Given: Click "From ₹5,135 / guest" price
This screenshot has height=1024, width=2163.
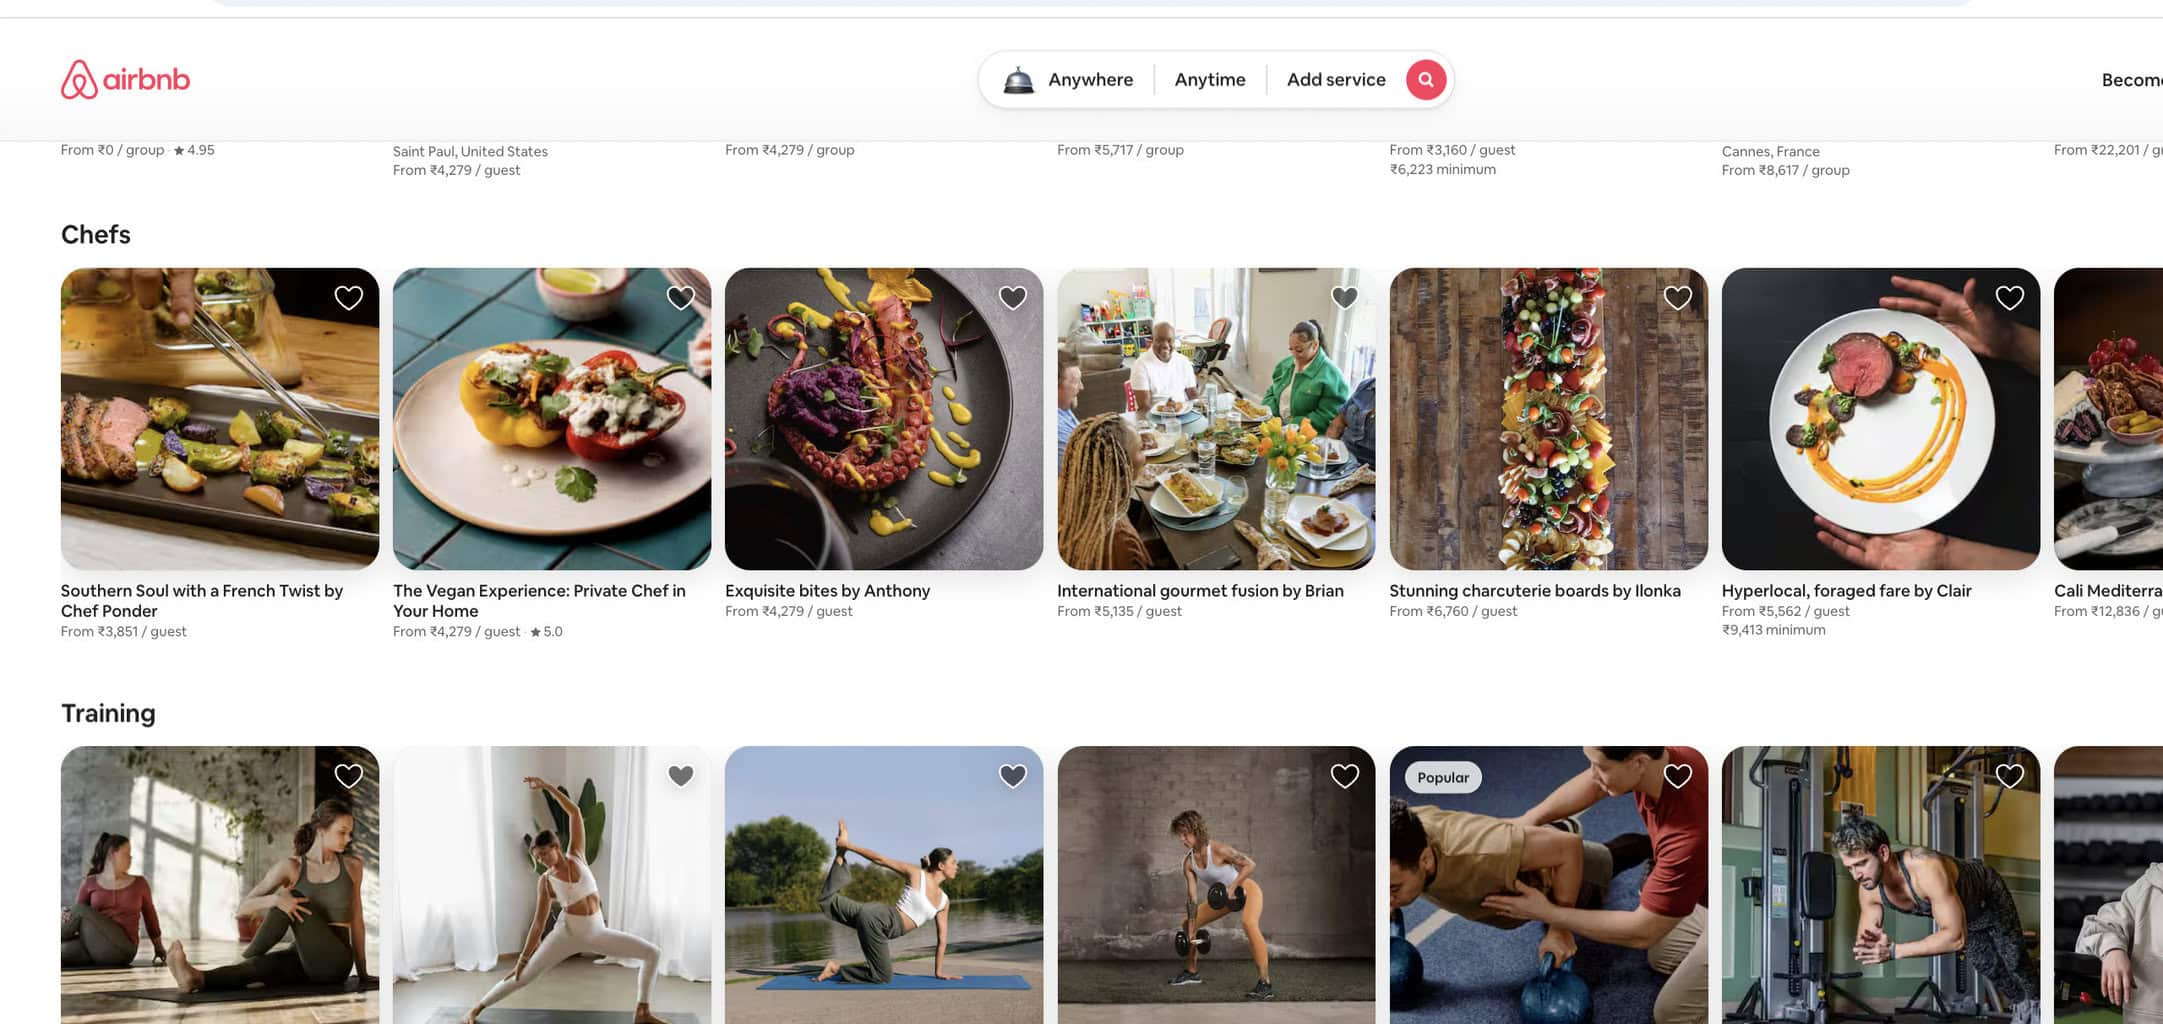Looking at the screenshot, I should [x=1119, y=611].
